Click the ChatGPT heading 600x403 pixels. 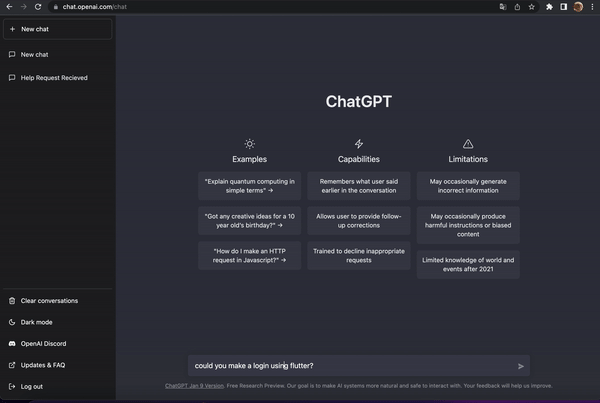tap(359, 101)
